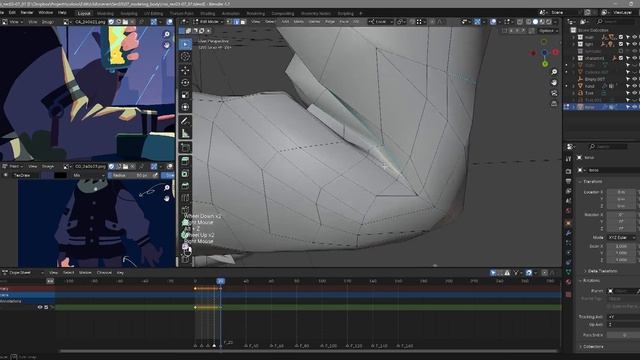Select the Inset Faces tool

[x=185, y=173]
